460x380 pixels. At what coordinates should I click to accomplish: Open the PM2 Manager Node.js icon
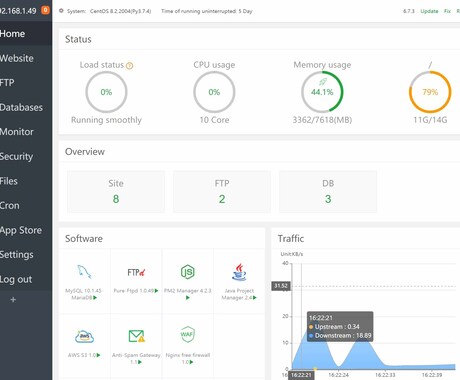[x=188, y=272]
